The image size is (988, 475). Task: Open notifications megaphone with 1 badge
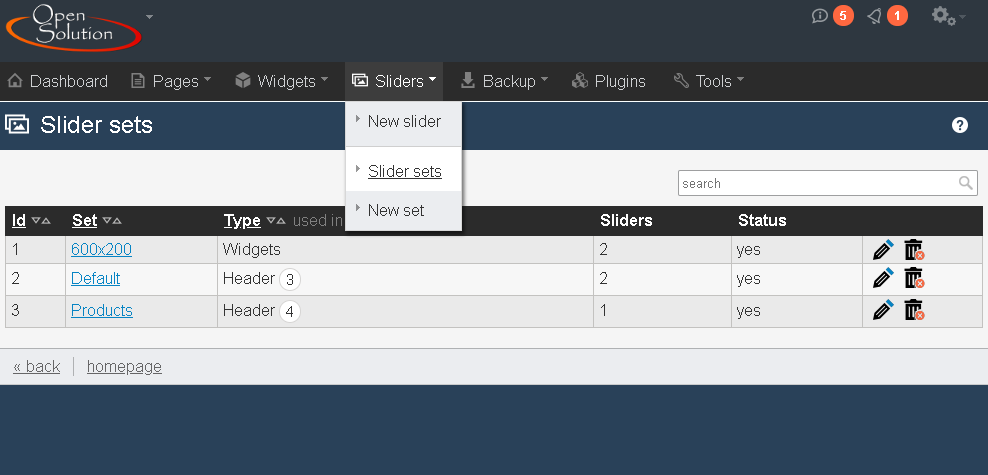point(887,16)
